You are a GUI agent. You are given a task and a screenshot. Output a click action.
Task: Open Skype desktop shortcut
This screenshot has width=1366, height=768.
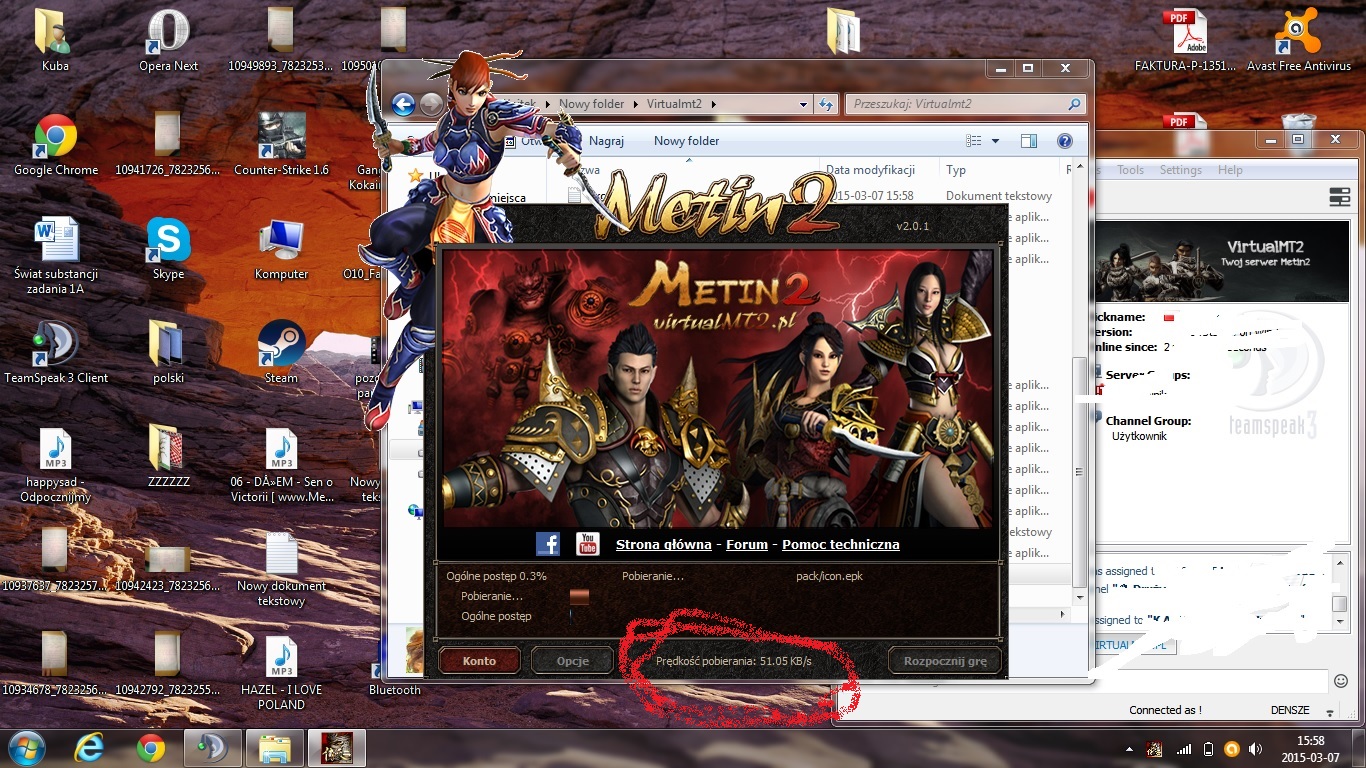click(x=168, y=250)
